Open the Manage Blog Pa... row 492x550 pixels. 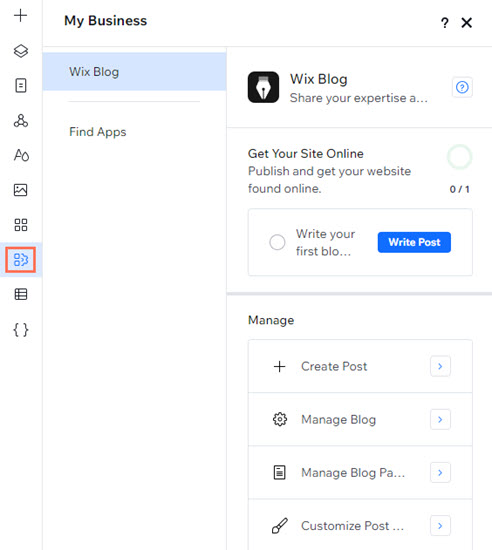[360, 472]
